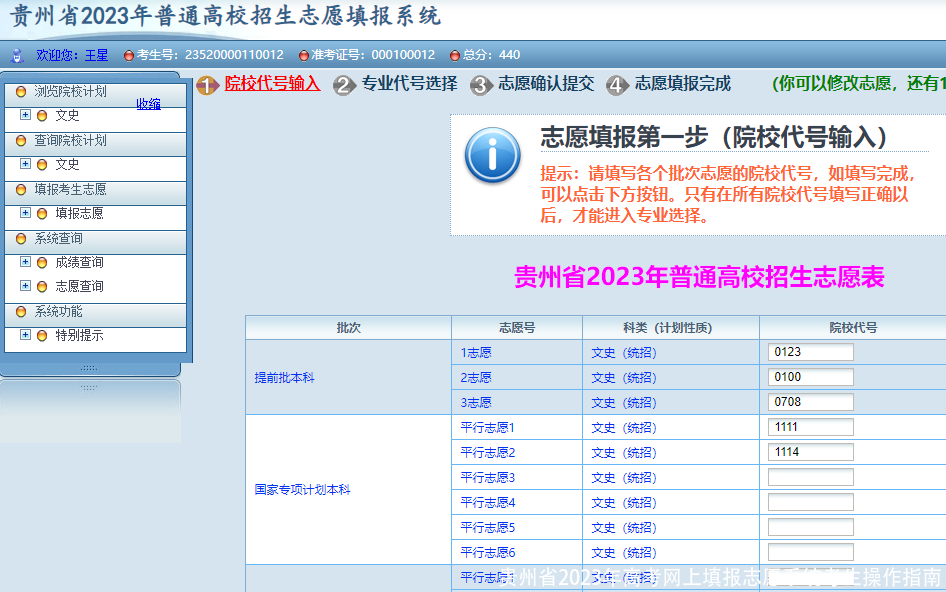The height and width of the screenshot is (592, 946).
Task: Select step 4 志愿填报完成 numbered icon
Action: click(617, 86)
